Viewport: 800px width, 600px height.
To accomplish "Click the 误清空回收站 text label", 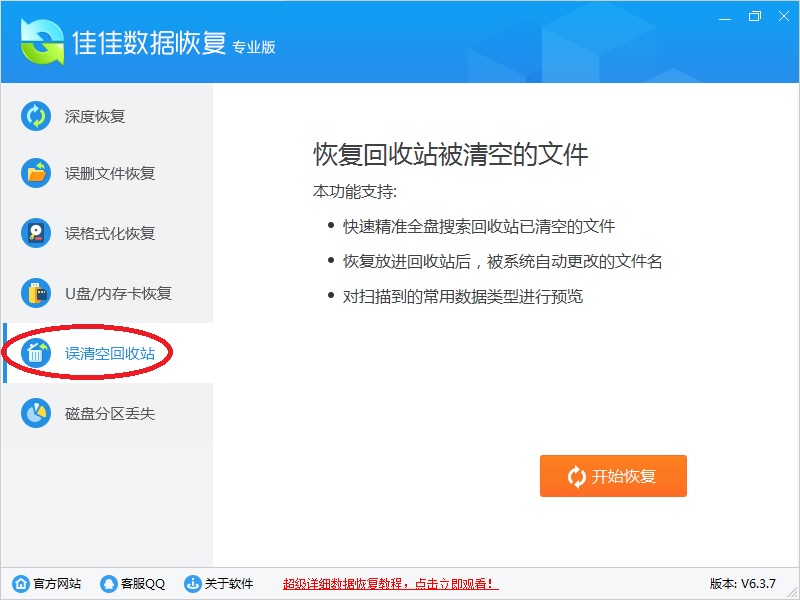I will [110, 354].
